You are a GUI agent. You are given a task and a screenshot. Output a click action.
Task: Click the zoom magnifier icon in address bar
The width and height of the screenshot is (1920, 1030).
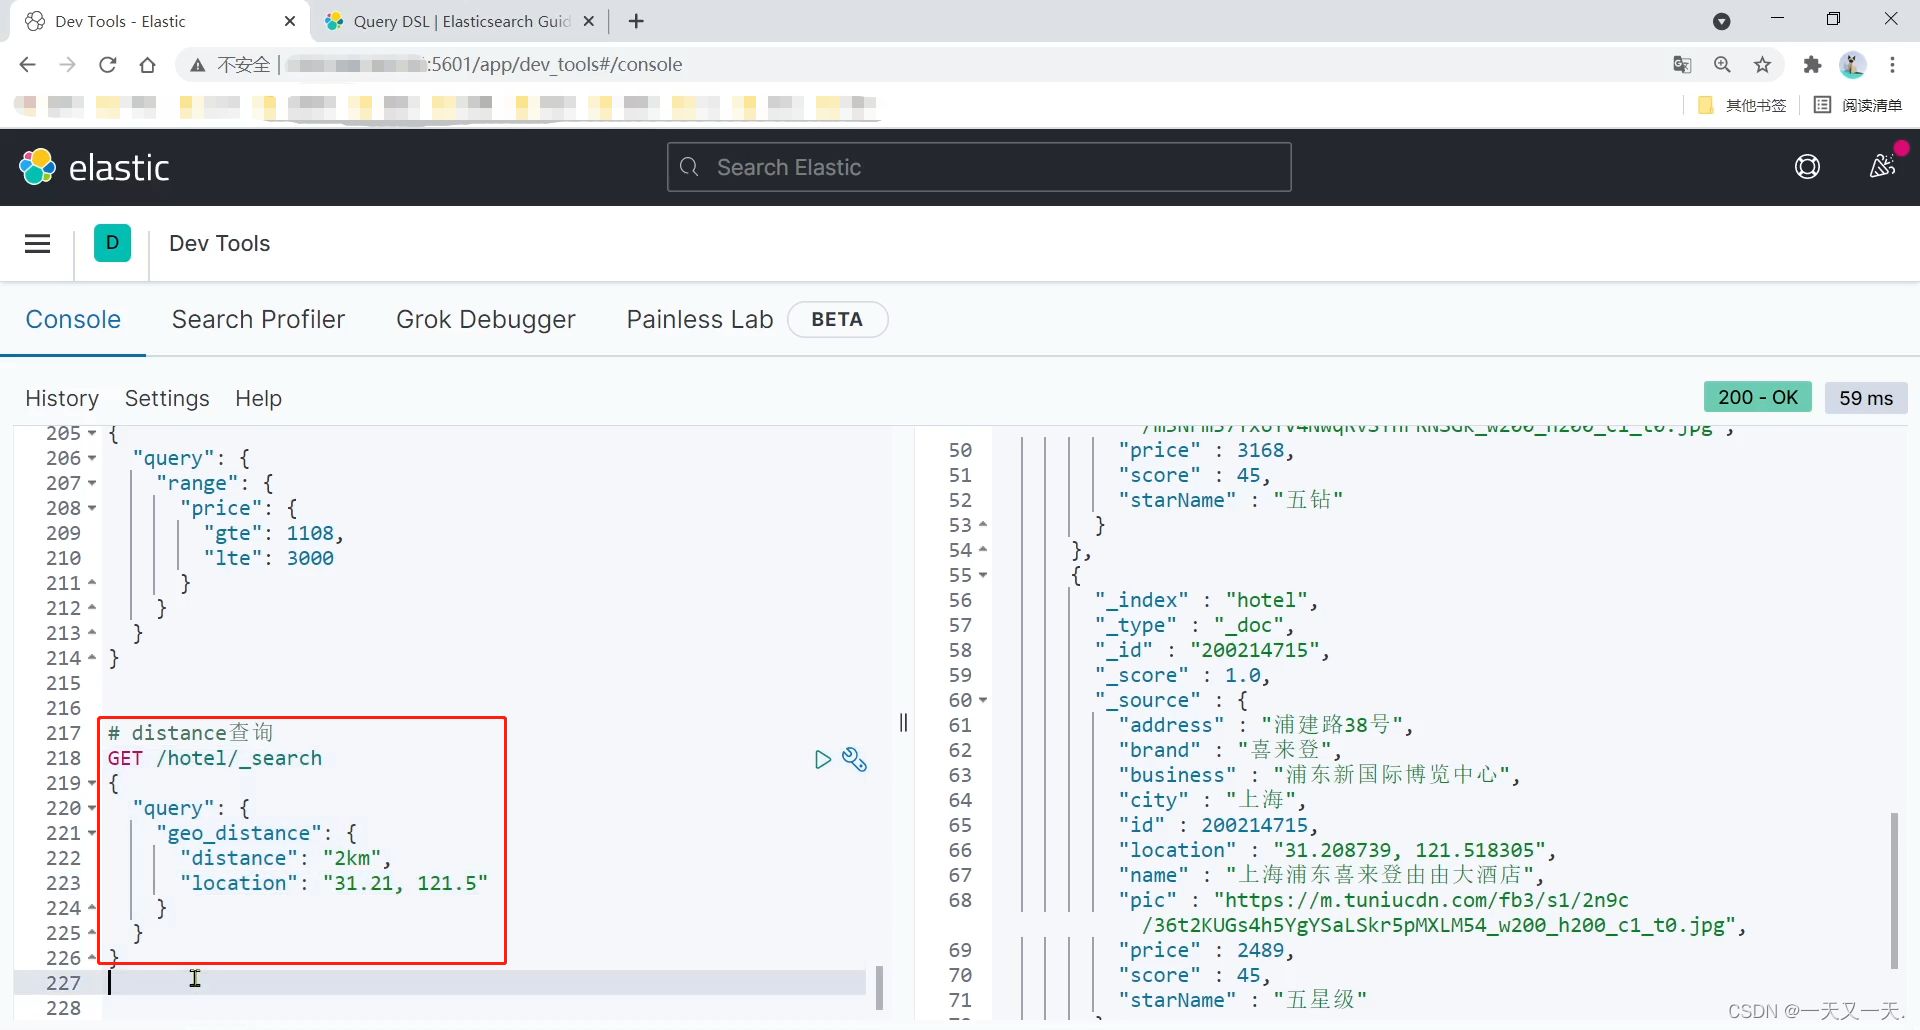(1722, 64)
